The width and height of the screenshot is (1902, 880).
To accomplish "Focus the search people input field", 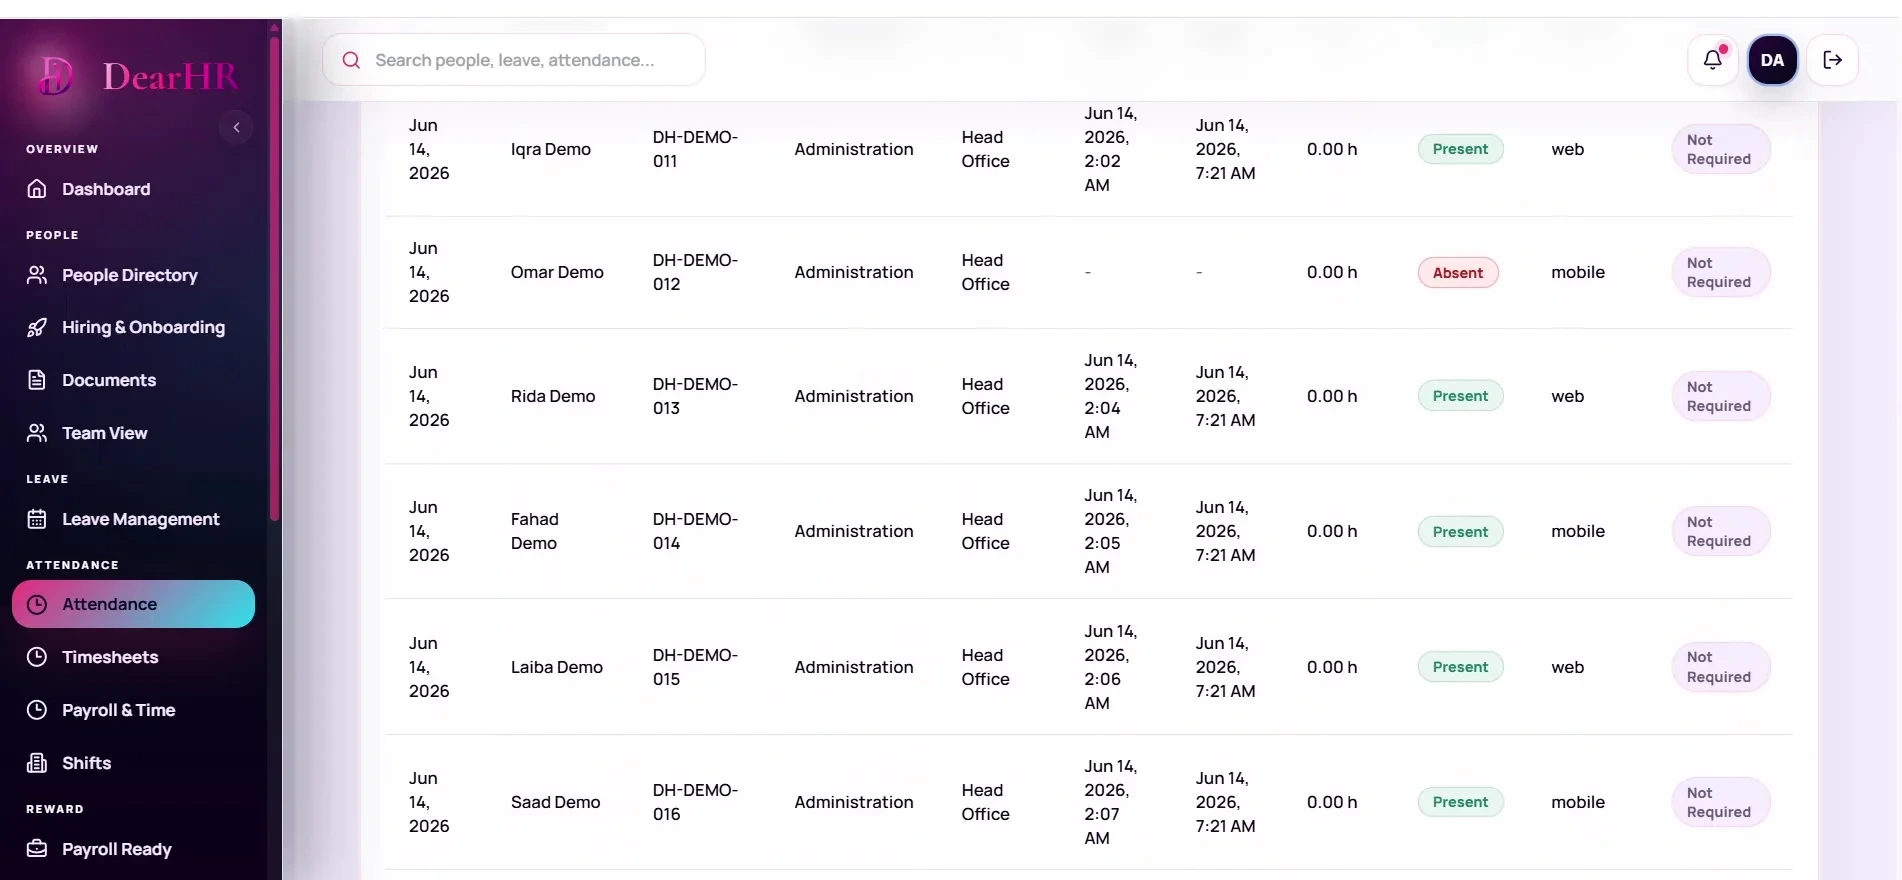I will click(514, 60).
